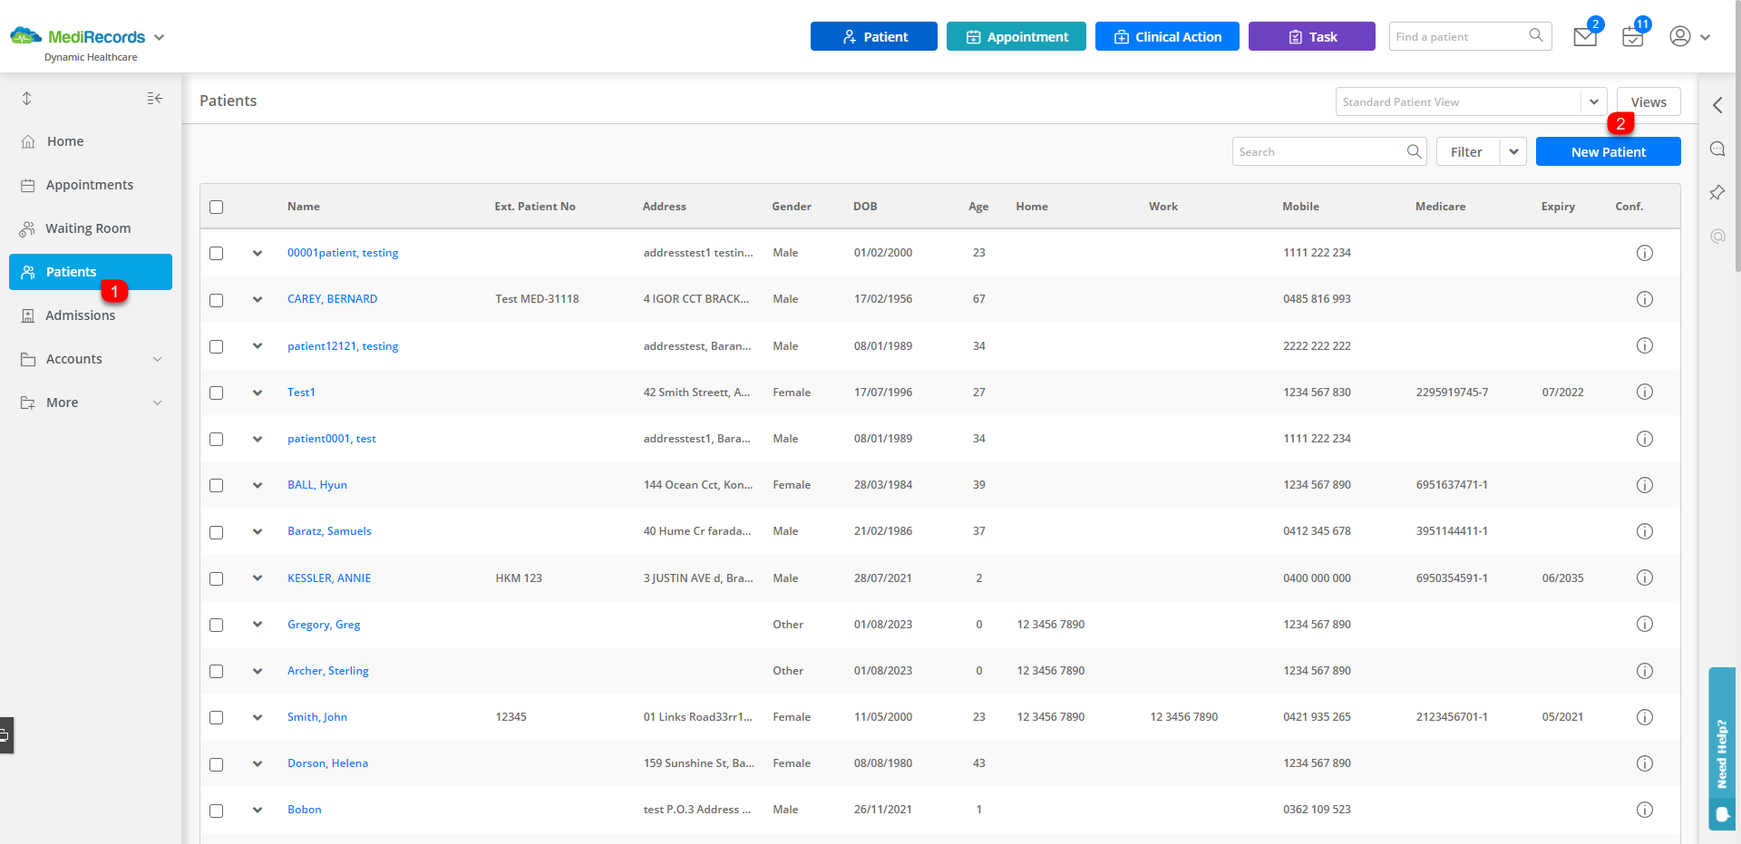Viewport: 1741px width, 844px height.
Task: Check the box for BALL, Hyun
Action: click(216, 485)
